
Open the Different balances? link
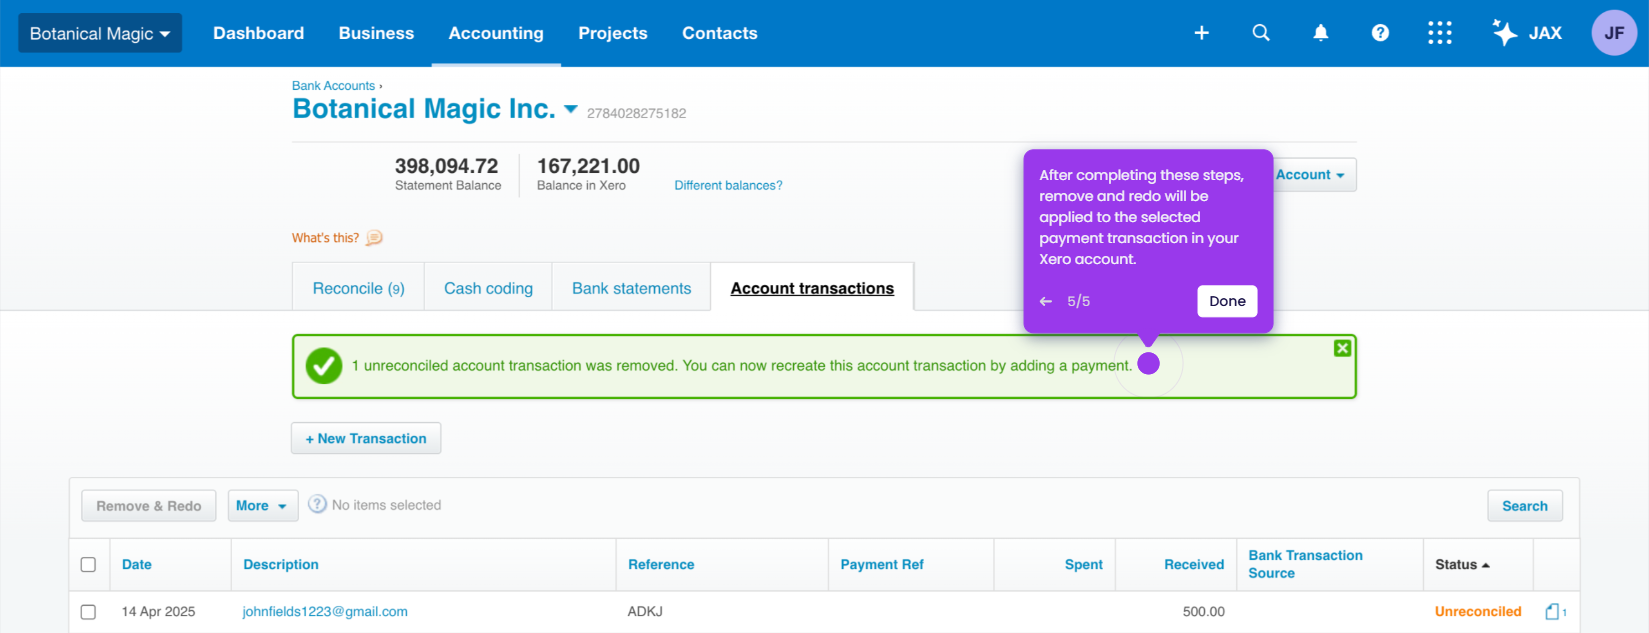(728, 185)
